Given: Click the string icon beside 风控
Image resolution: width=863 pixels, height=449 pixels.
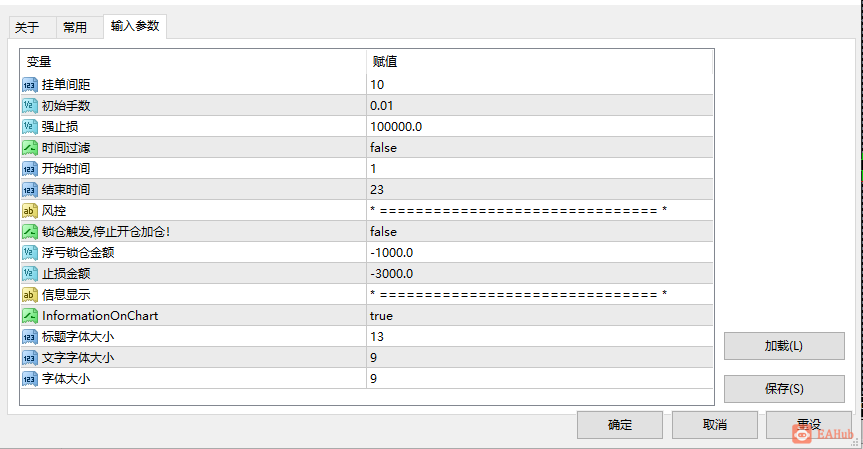Looking at the screenshot, I should point(30,211).
